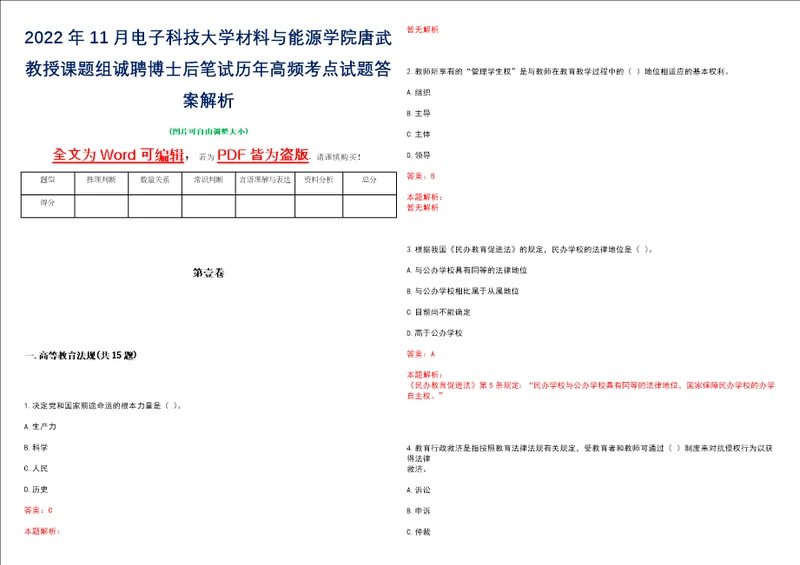The width and height of the screenshot is (800, 565).
Task: Select option "B.主导"
Action: pyautogui.click(x=418, y=113)
